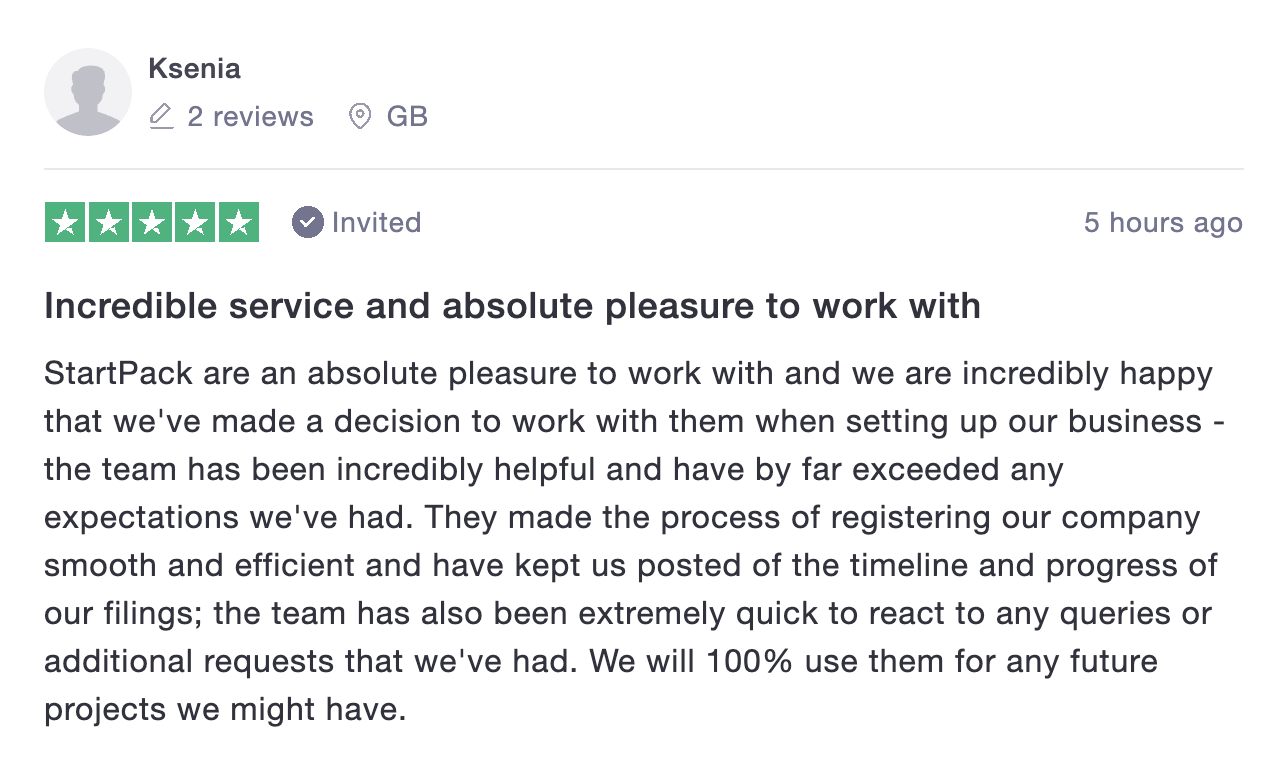Click the pencil icon beside 2 reviews
Screen dimensions: 1288x760
[160, 117]
